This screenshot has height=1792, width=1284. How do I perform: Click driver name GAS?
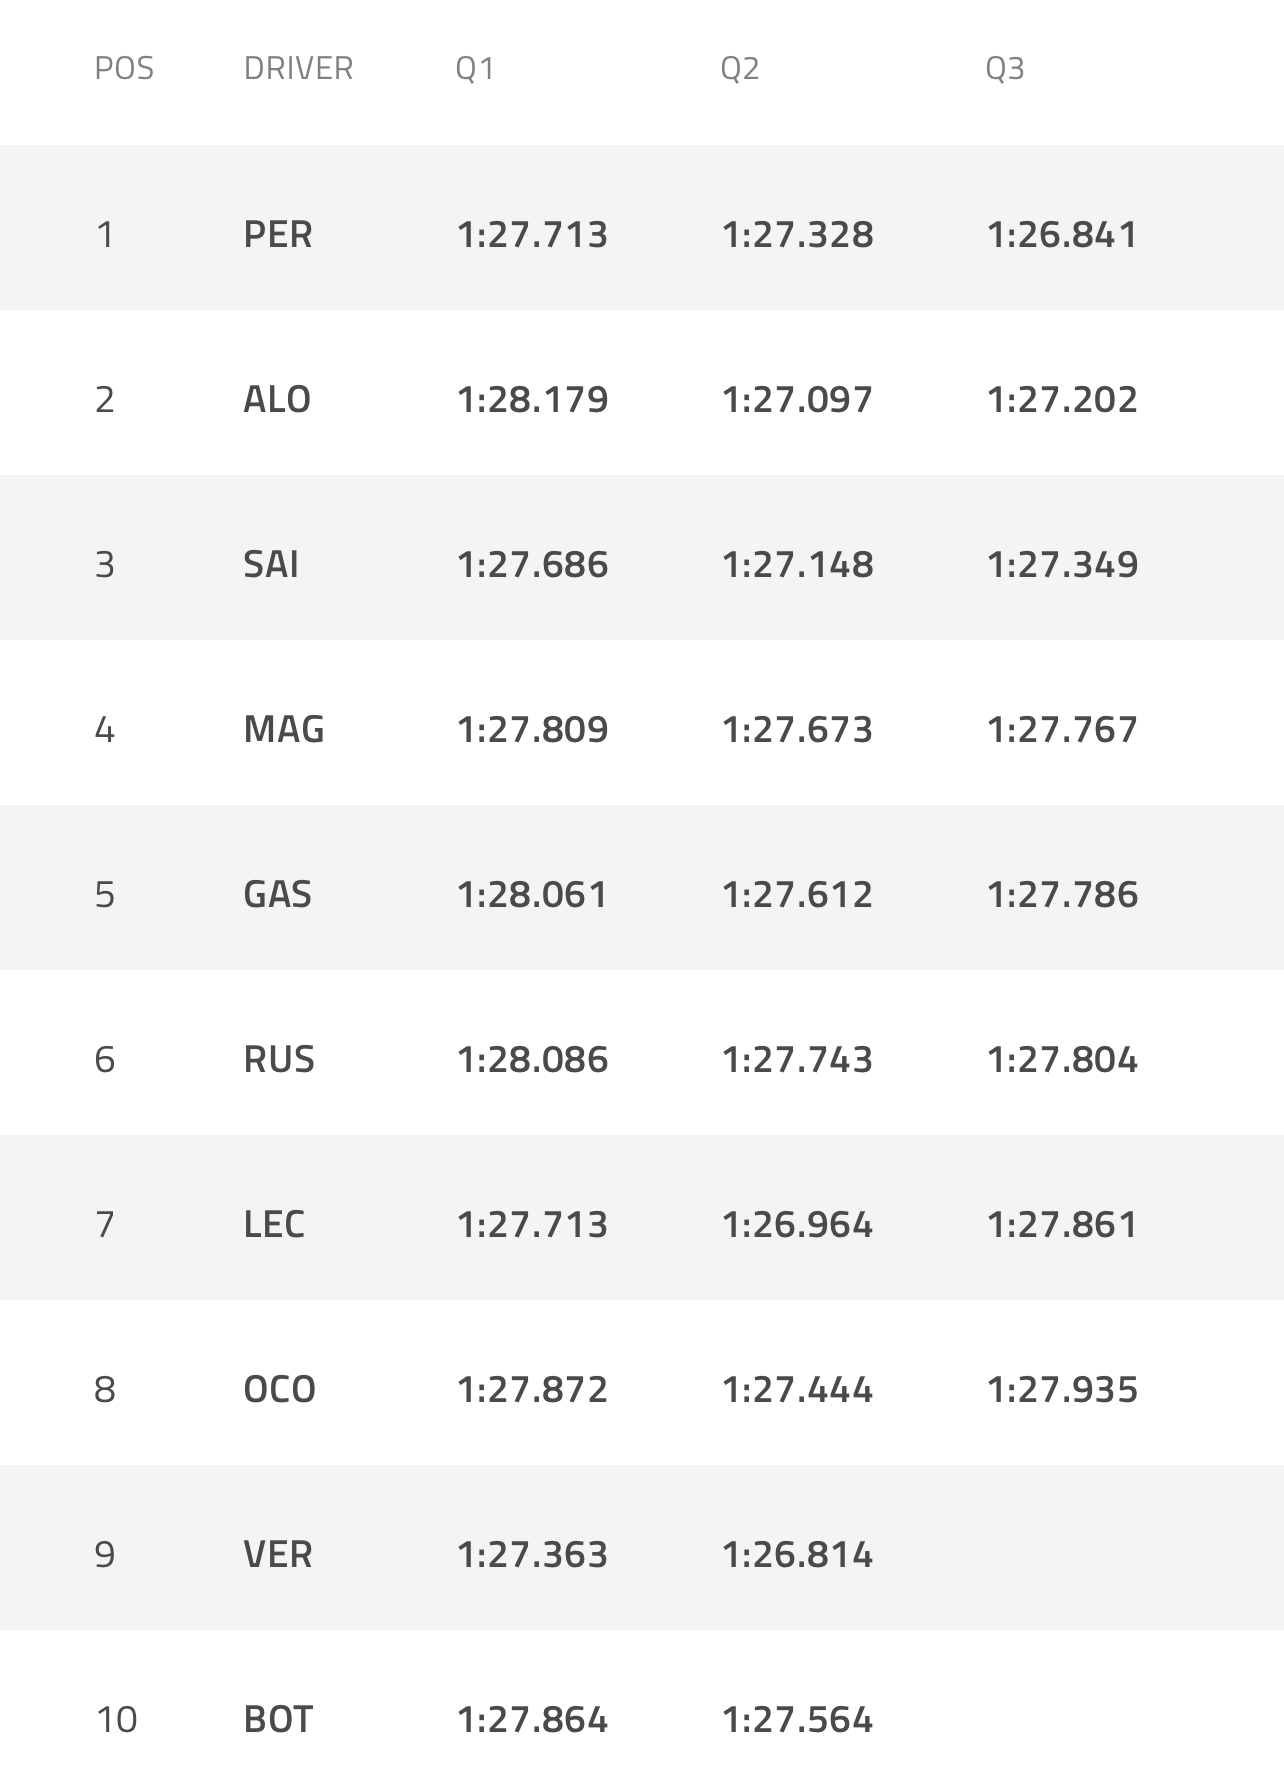278,894
